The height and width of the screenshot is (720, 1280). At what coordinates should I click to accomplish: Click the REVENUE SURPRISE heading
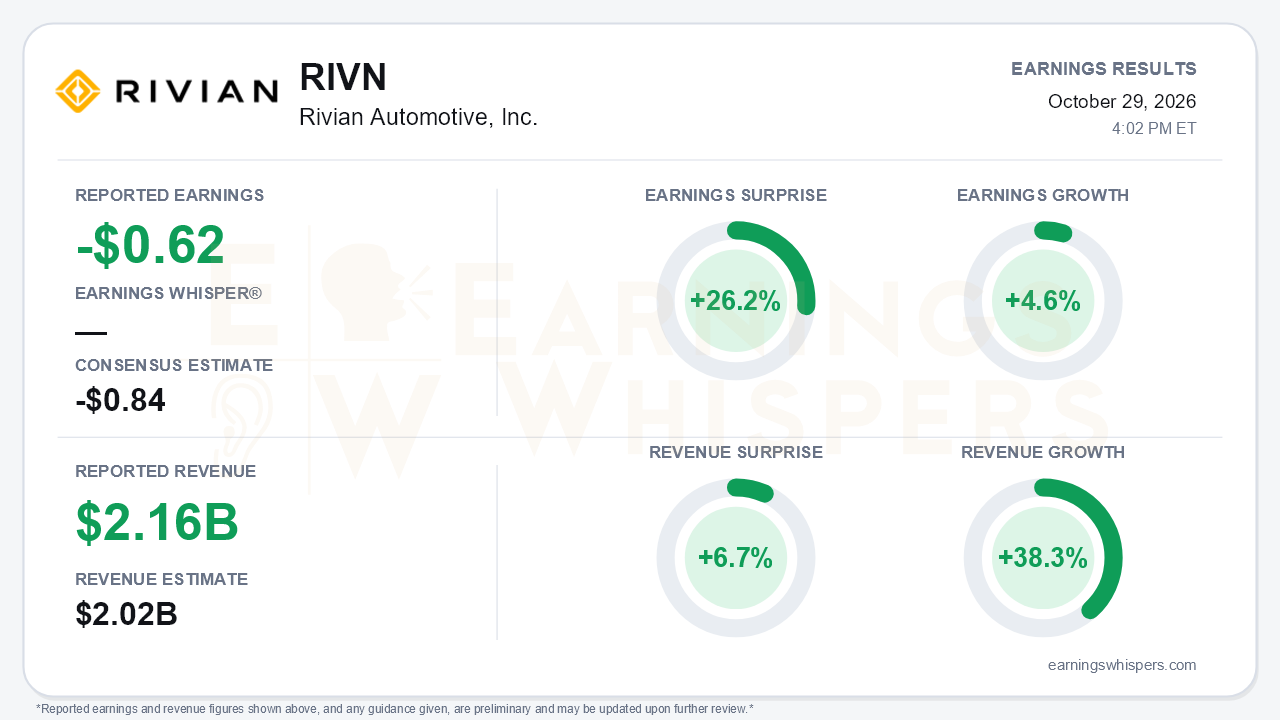(x=736, y=452)
